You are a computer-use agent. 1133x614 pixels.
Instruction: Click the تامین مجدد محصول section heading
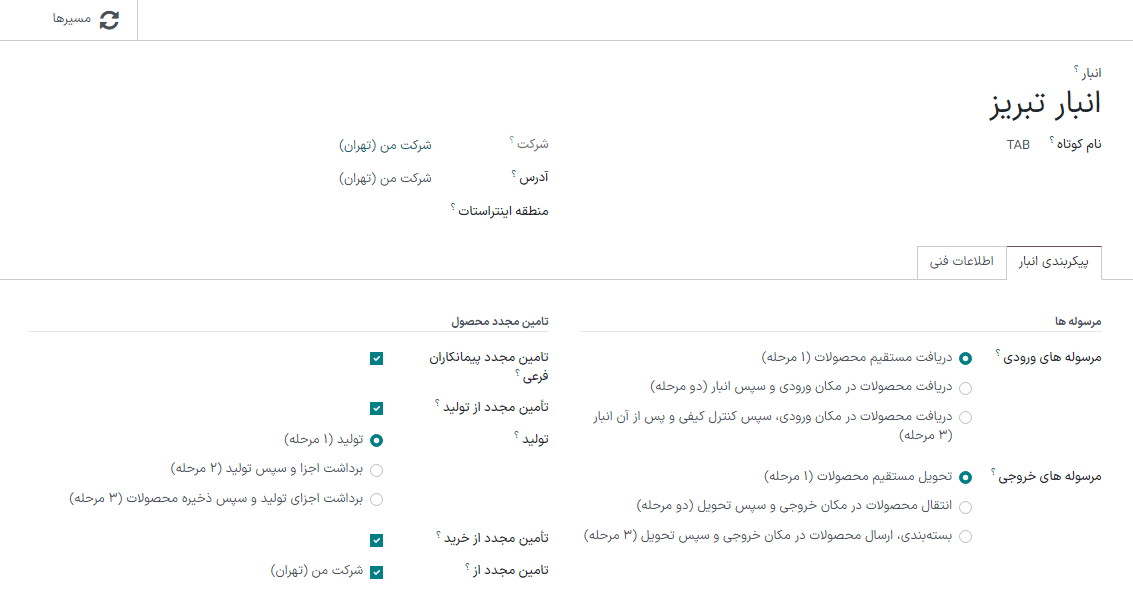pos(500,321)
